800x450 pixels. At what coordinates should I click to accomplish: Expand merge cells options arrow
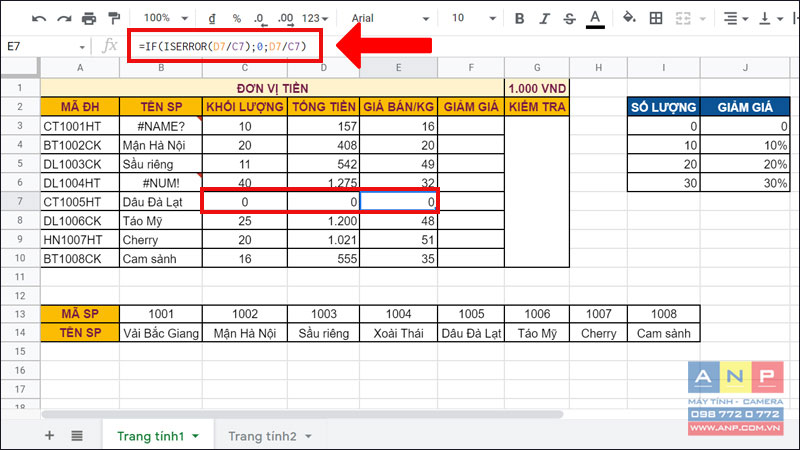703,19
